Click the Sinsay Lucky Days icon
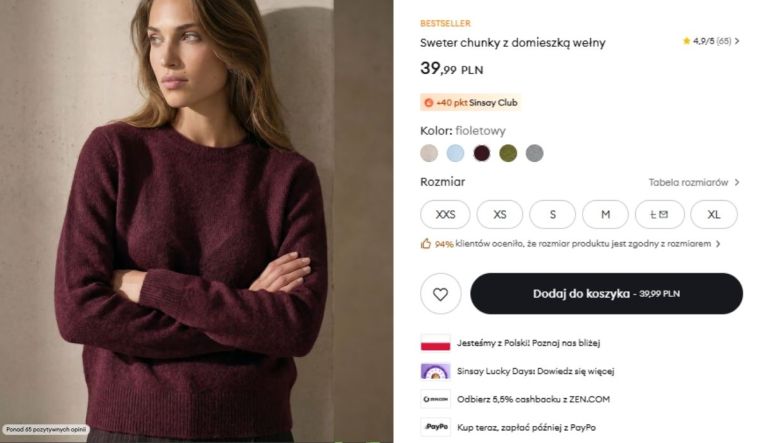The height and width of the screenshot is (443, 759). 435,371
